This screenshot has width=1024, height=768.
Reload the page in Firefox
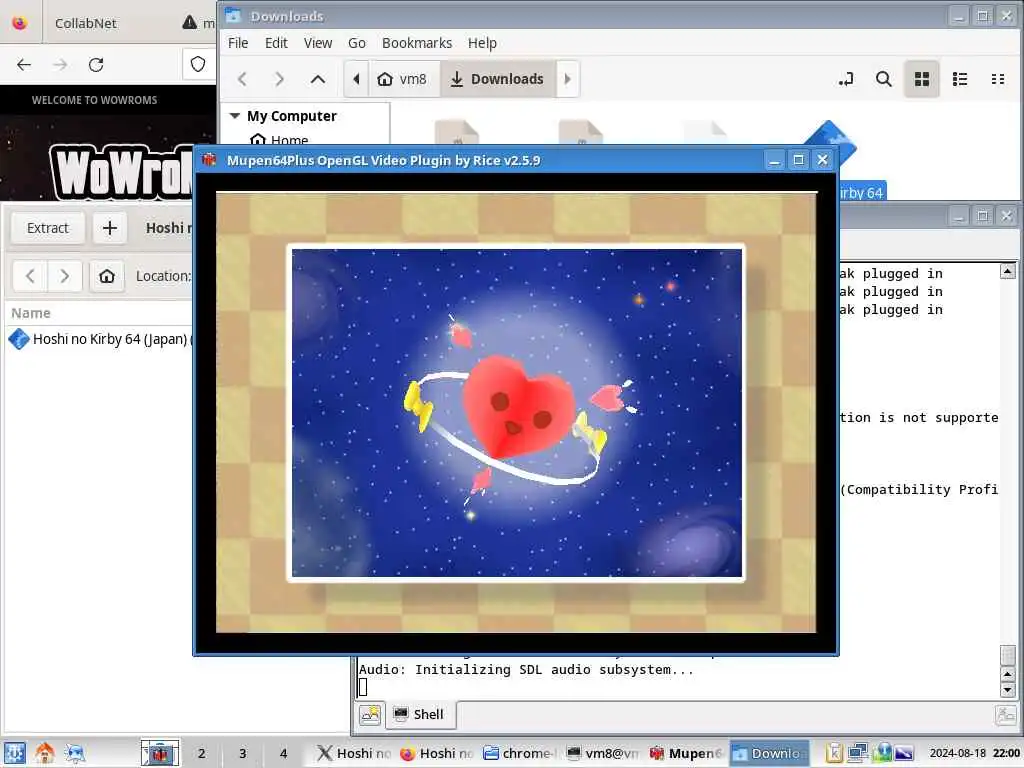(x=96, y=65)
